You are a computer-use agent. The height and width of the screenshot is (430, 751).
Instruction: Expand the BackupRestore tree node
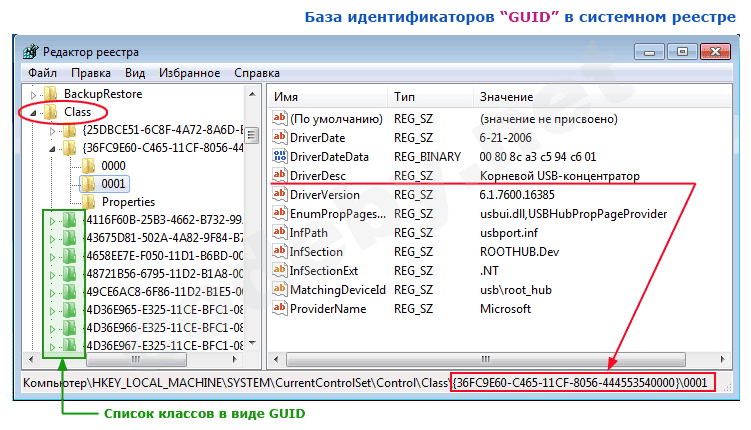(x=33, y=95)
